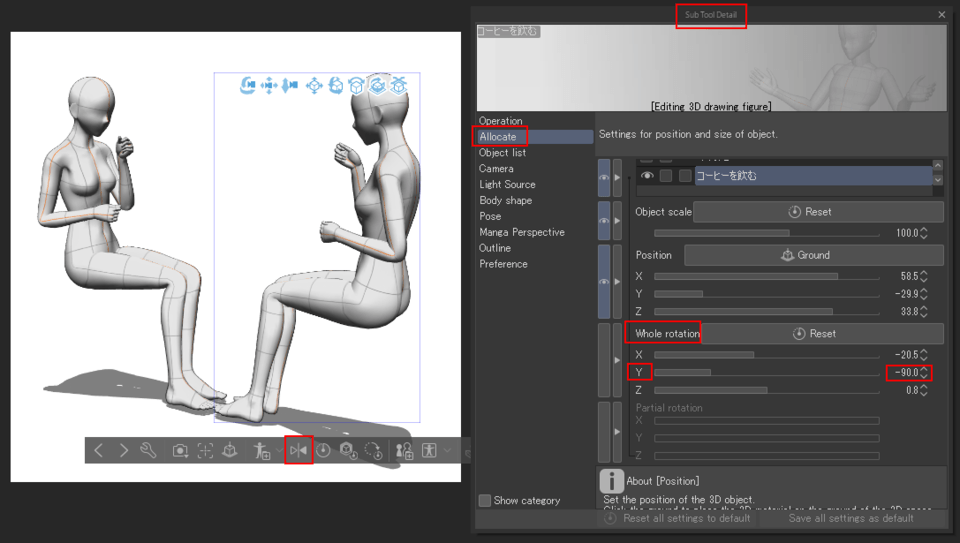Expand triangle beside Partial rotation settings
The height and width of the screenshot is (543, 960).
tap(617, 432)
